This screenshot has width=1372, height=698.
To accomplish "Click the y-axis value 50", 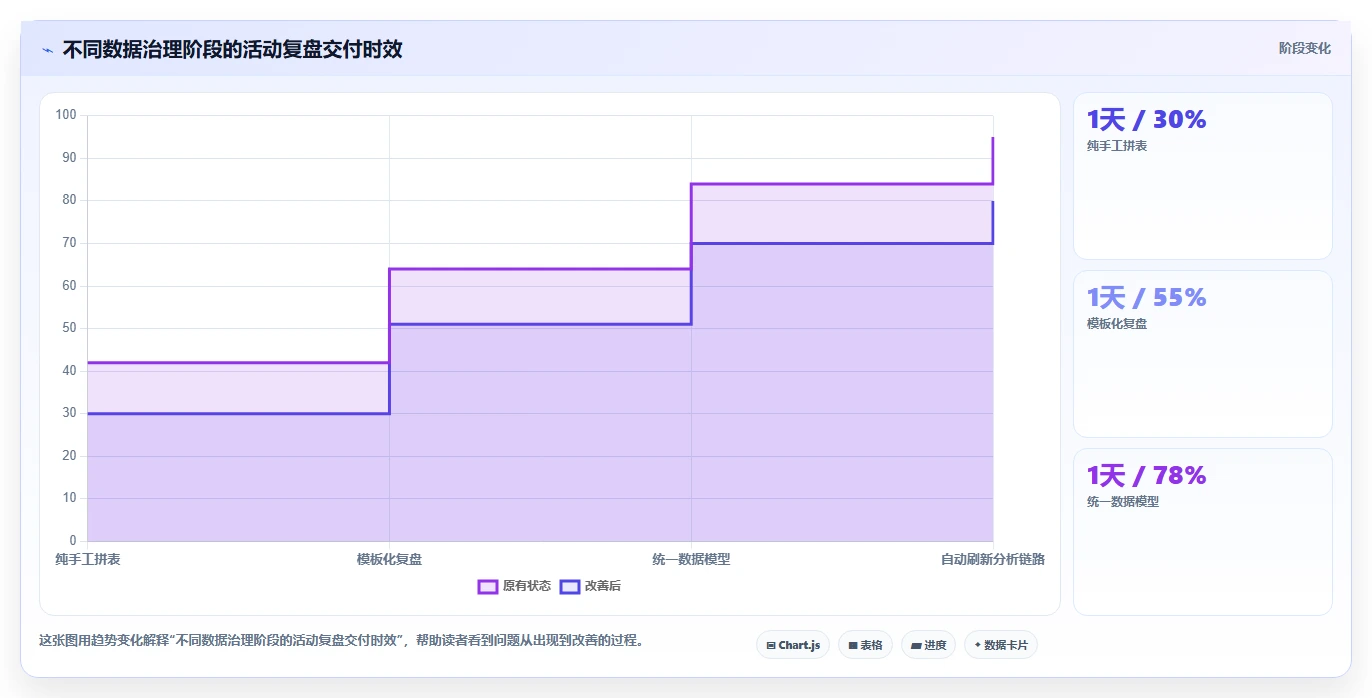I will (x=69, y=328).
